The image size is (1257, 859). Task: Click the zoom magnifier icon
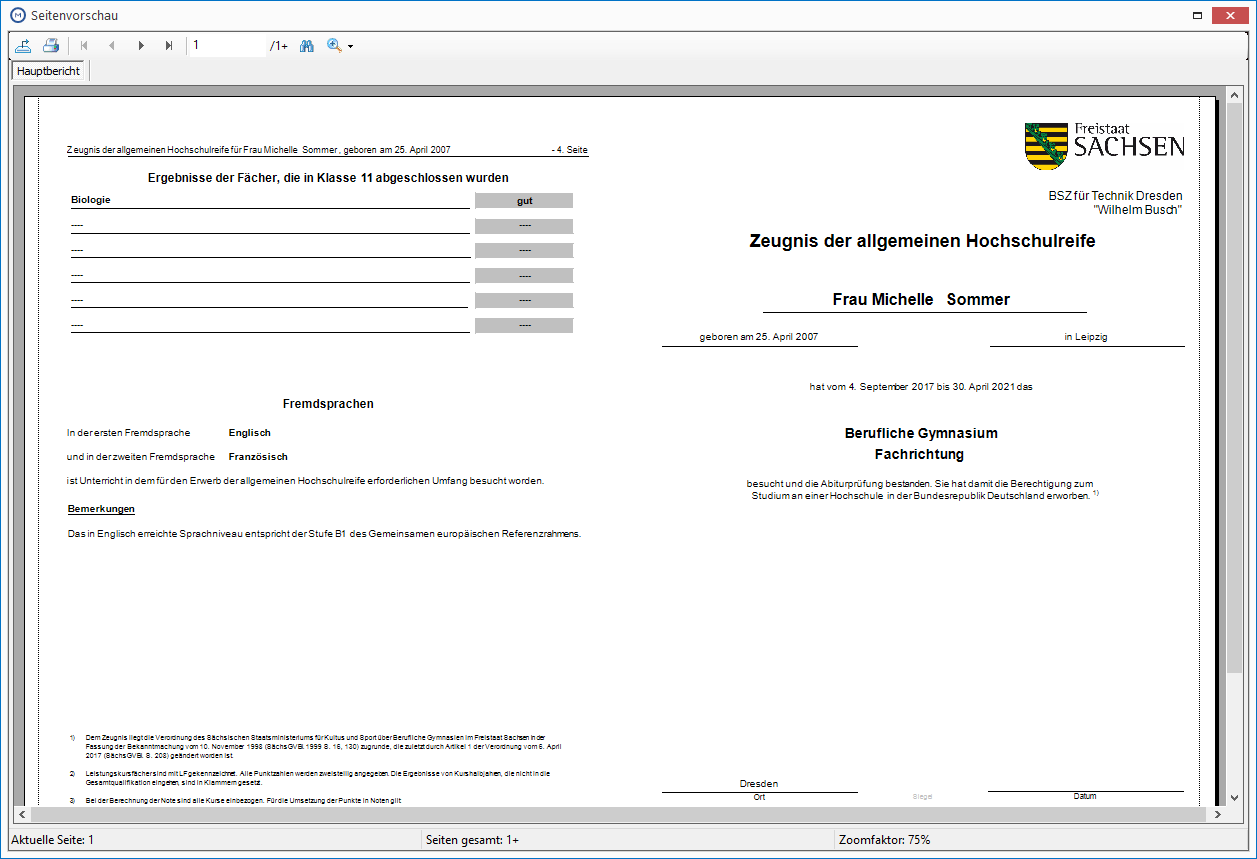click(334, 45)
